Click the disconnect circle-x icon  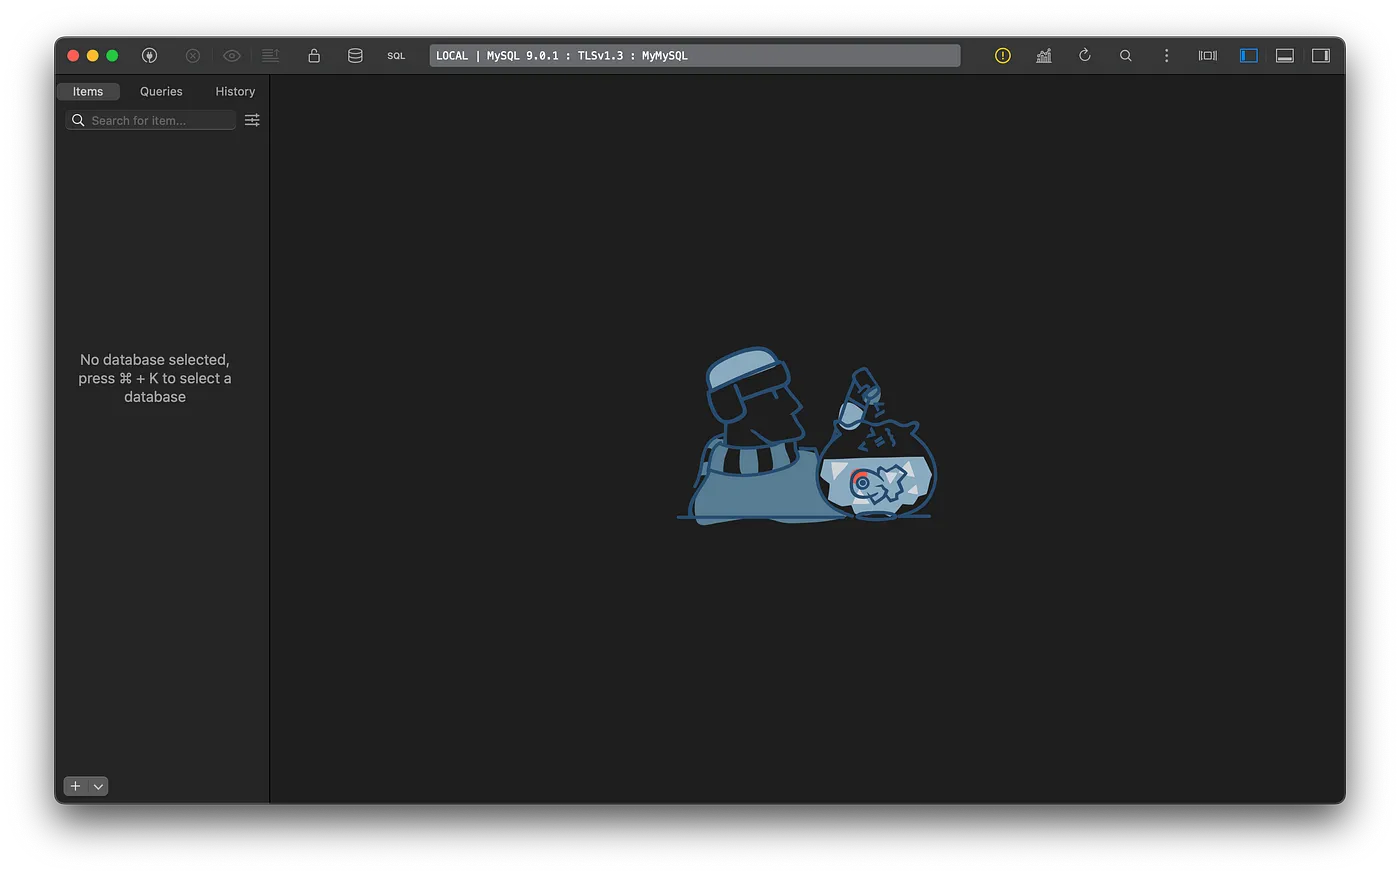[193, 56]
